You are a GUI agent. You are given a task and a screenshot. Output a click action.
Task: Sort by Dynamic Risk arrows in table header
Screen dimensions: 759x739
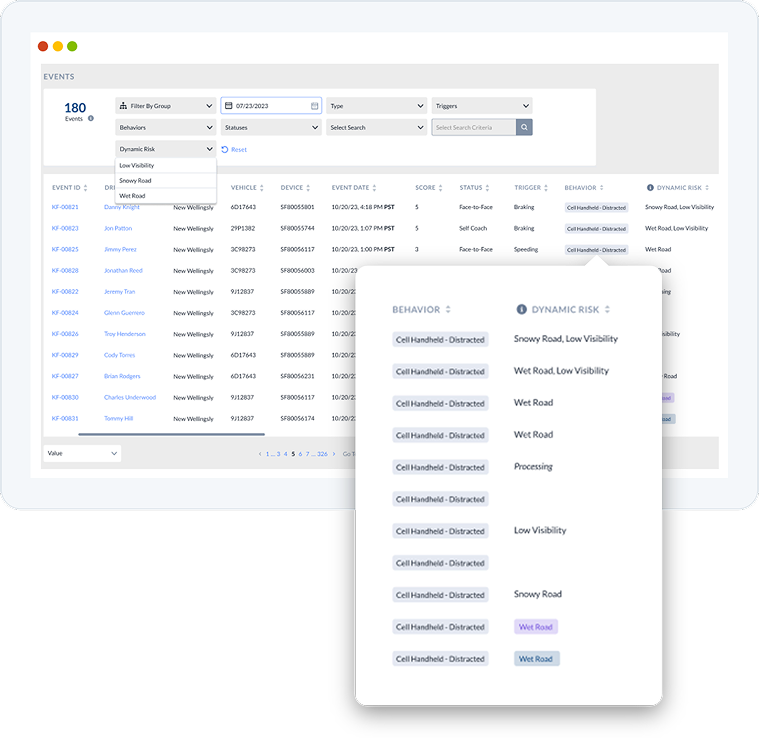[x=707, y=188]
